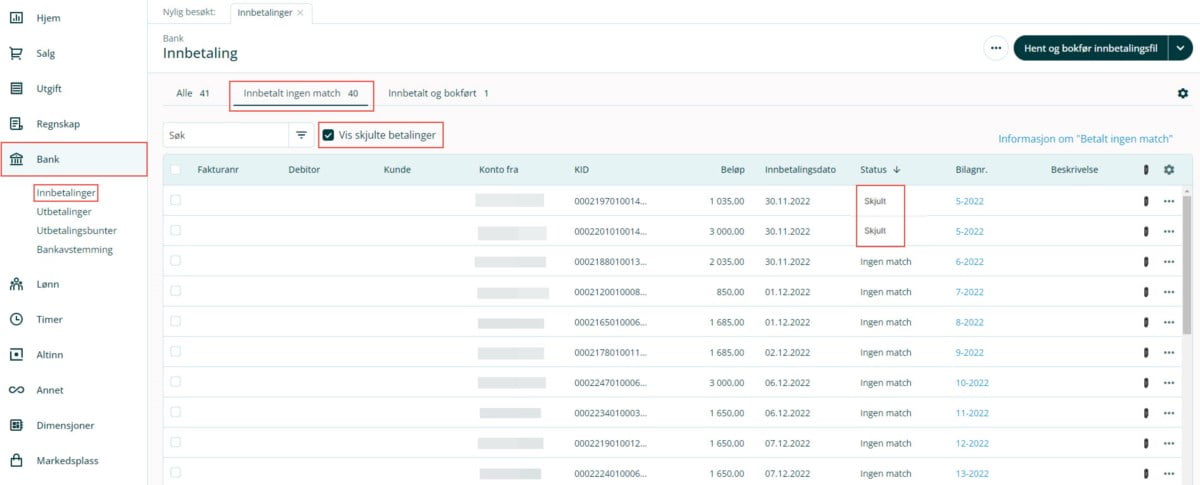The width and height of the screenshot is (1200, 485).
Task: Click the Søk search input field
Action: (x=226, y=135)
